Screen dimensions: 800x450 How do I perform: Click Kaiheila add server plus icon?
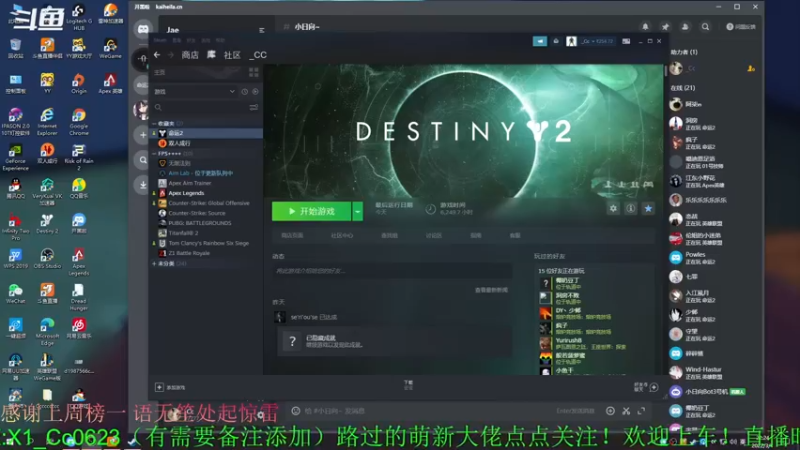coord(143,135)
